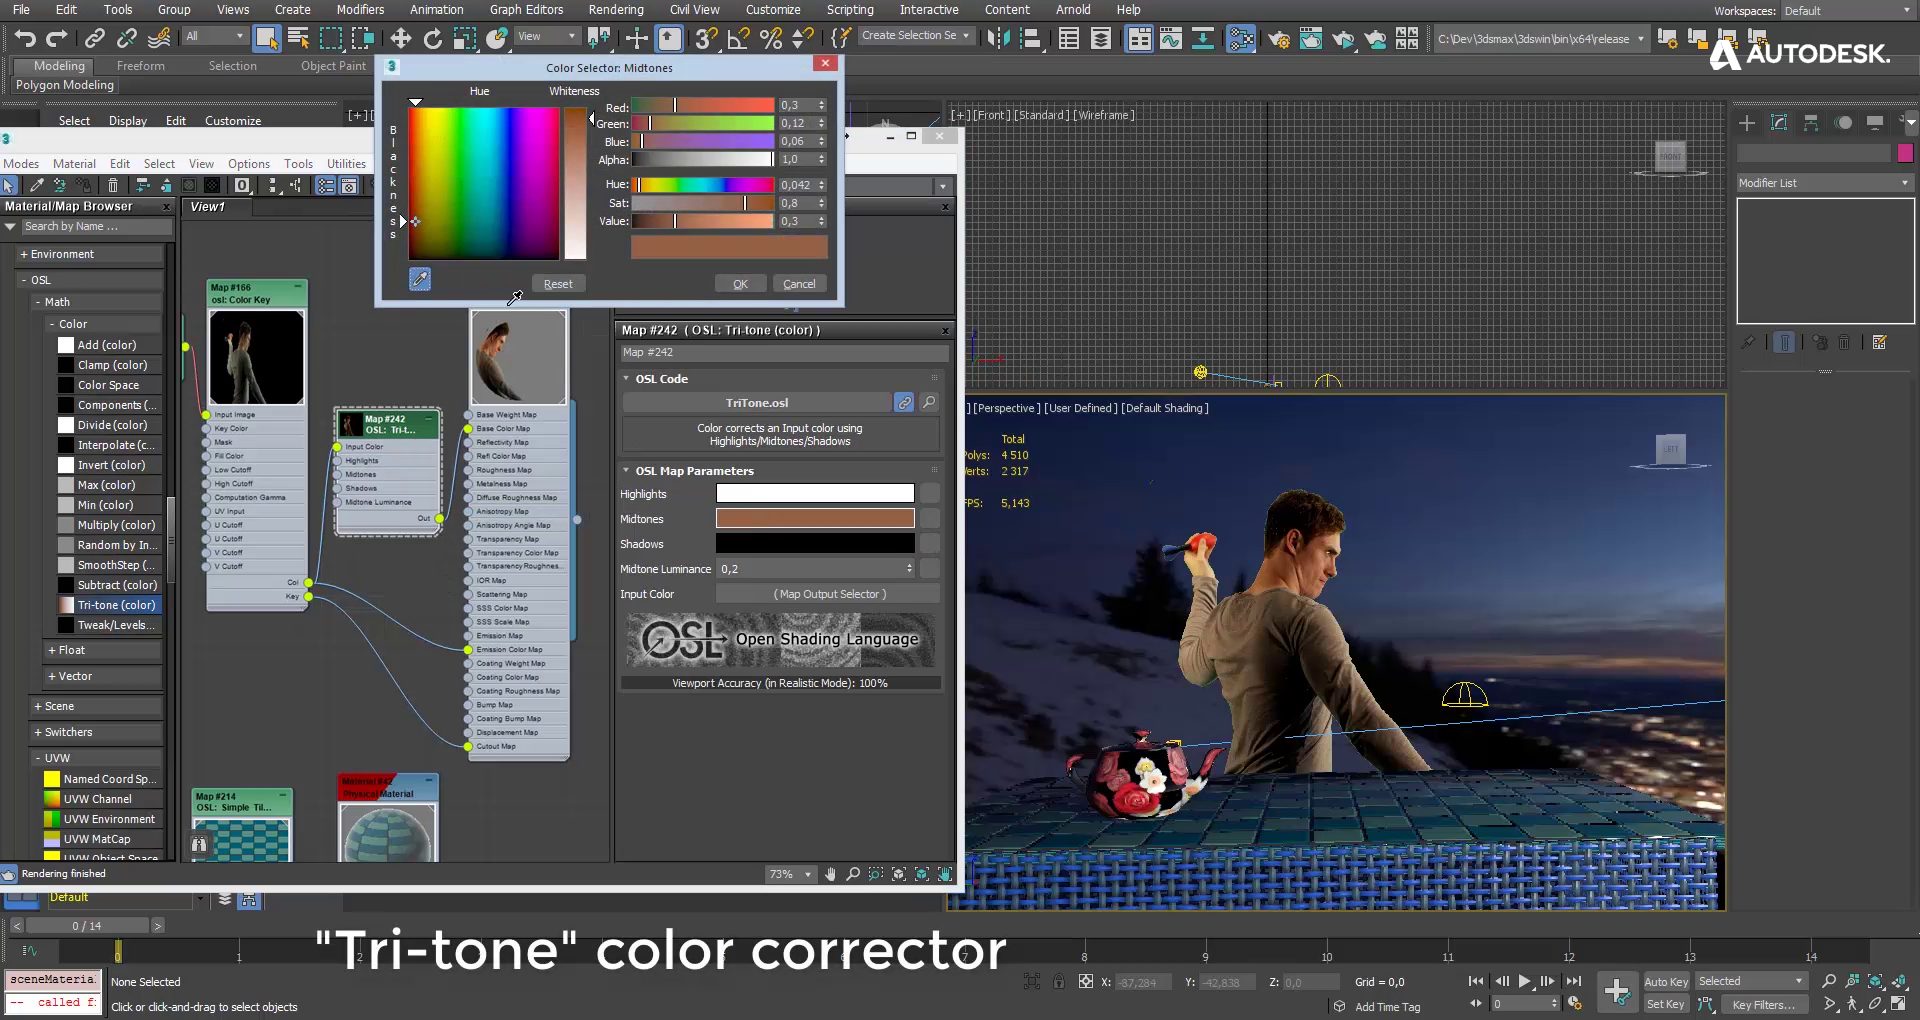This screenshot has width=1920, height=1020.
Task: Open the Rendering menu
Action: [x=616, y=10]
